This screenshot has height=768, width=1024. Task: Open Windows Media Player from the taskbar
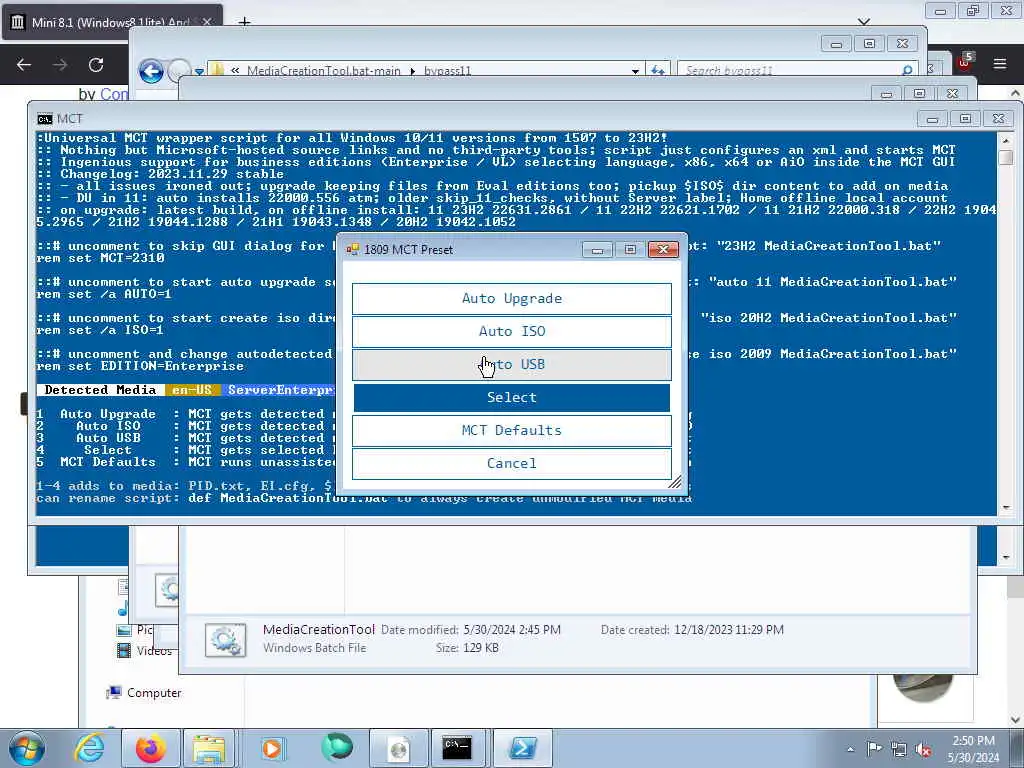click(x=272, y=748)
